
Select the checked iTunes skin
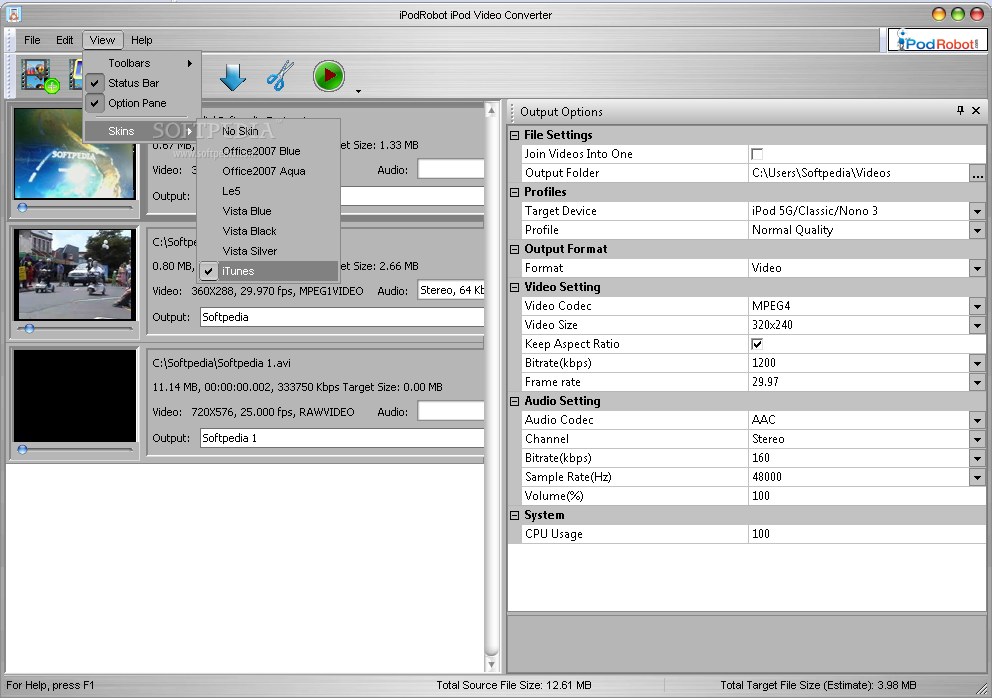(269, 271)
